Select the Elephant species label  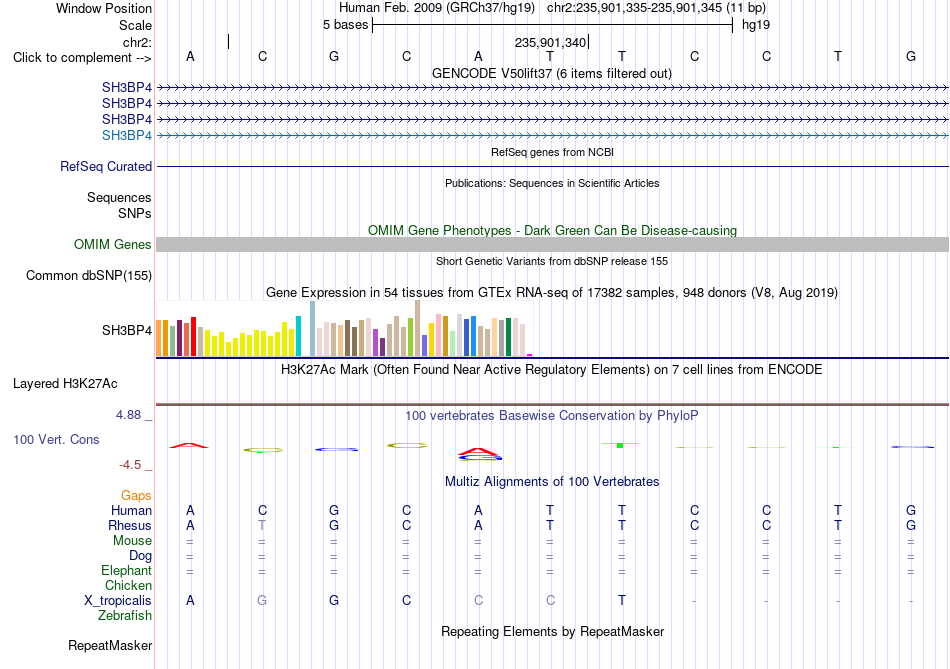126,570
